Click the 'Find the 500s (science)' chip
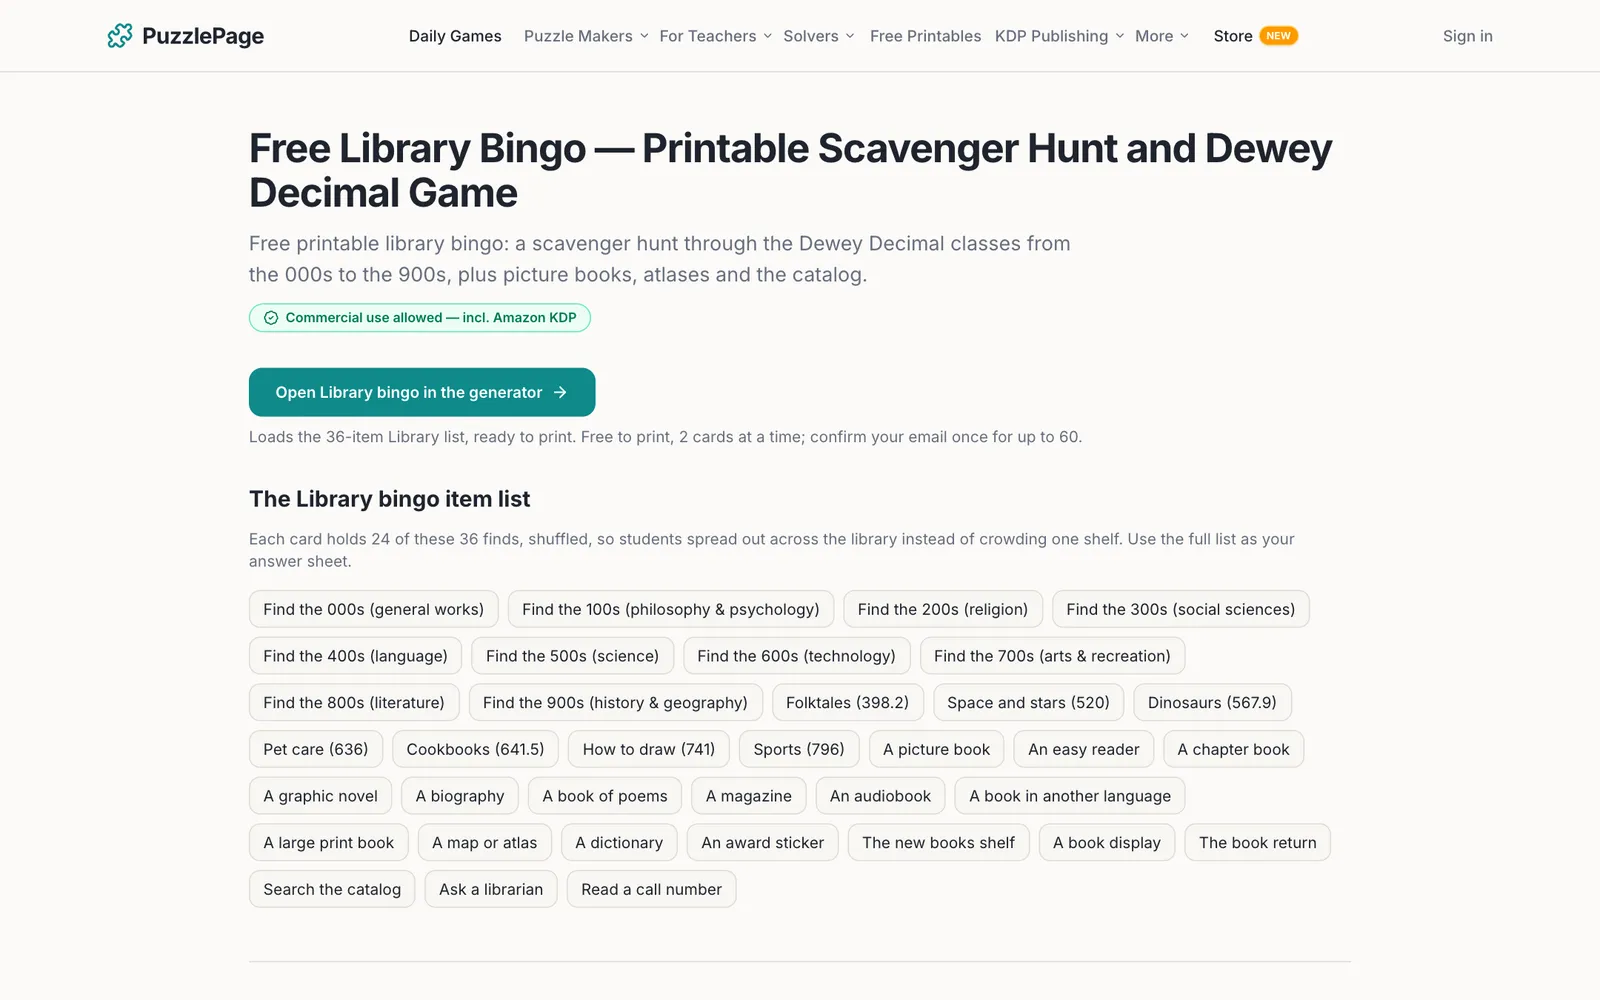1600x1000 pixels. pyautogui.click(x=572, y=656)
